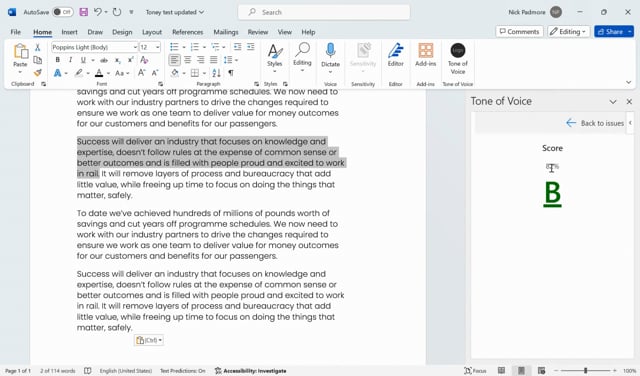
Task: Click the zoom slider
Action: [x=585, y=371]
